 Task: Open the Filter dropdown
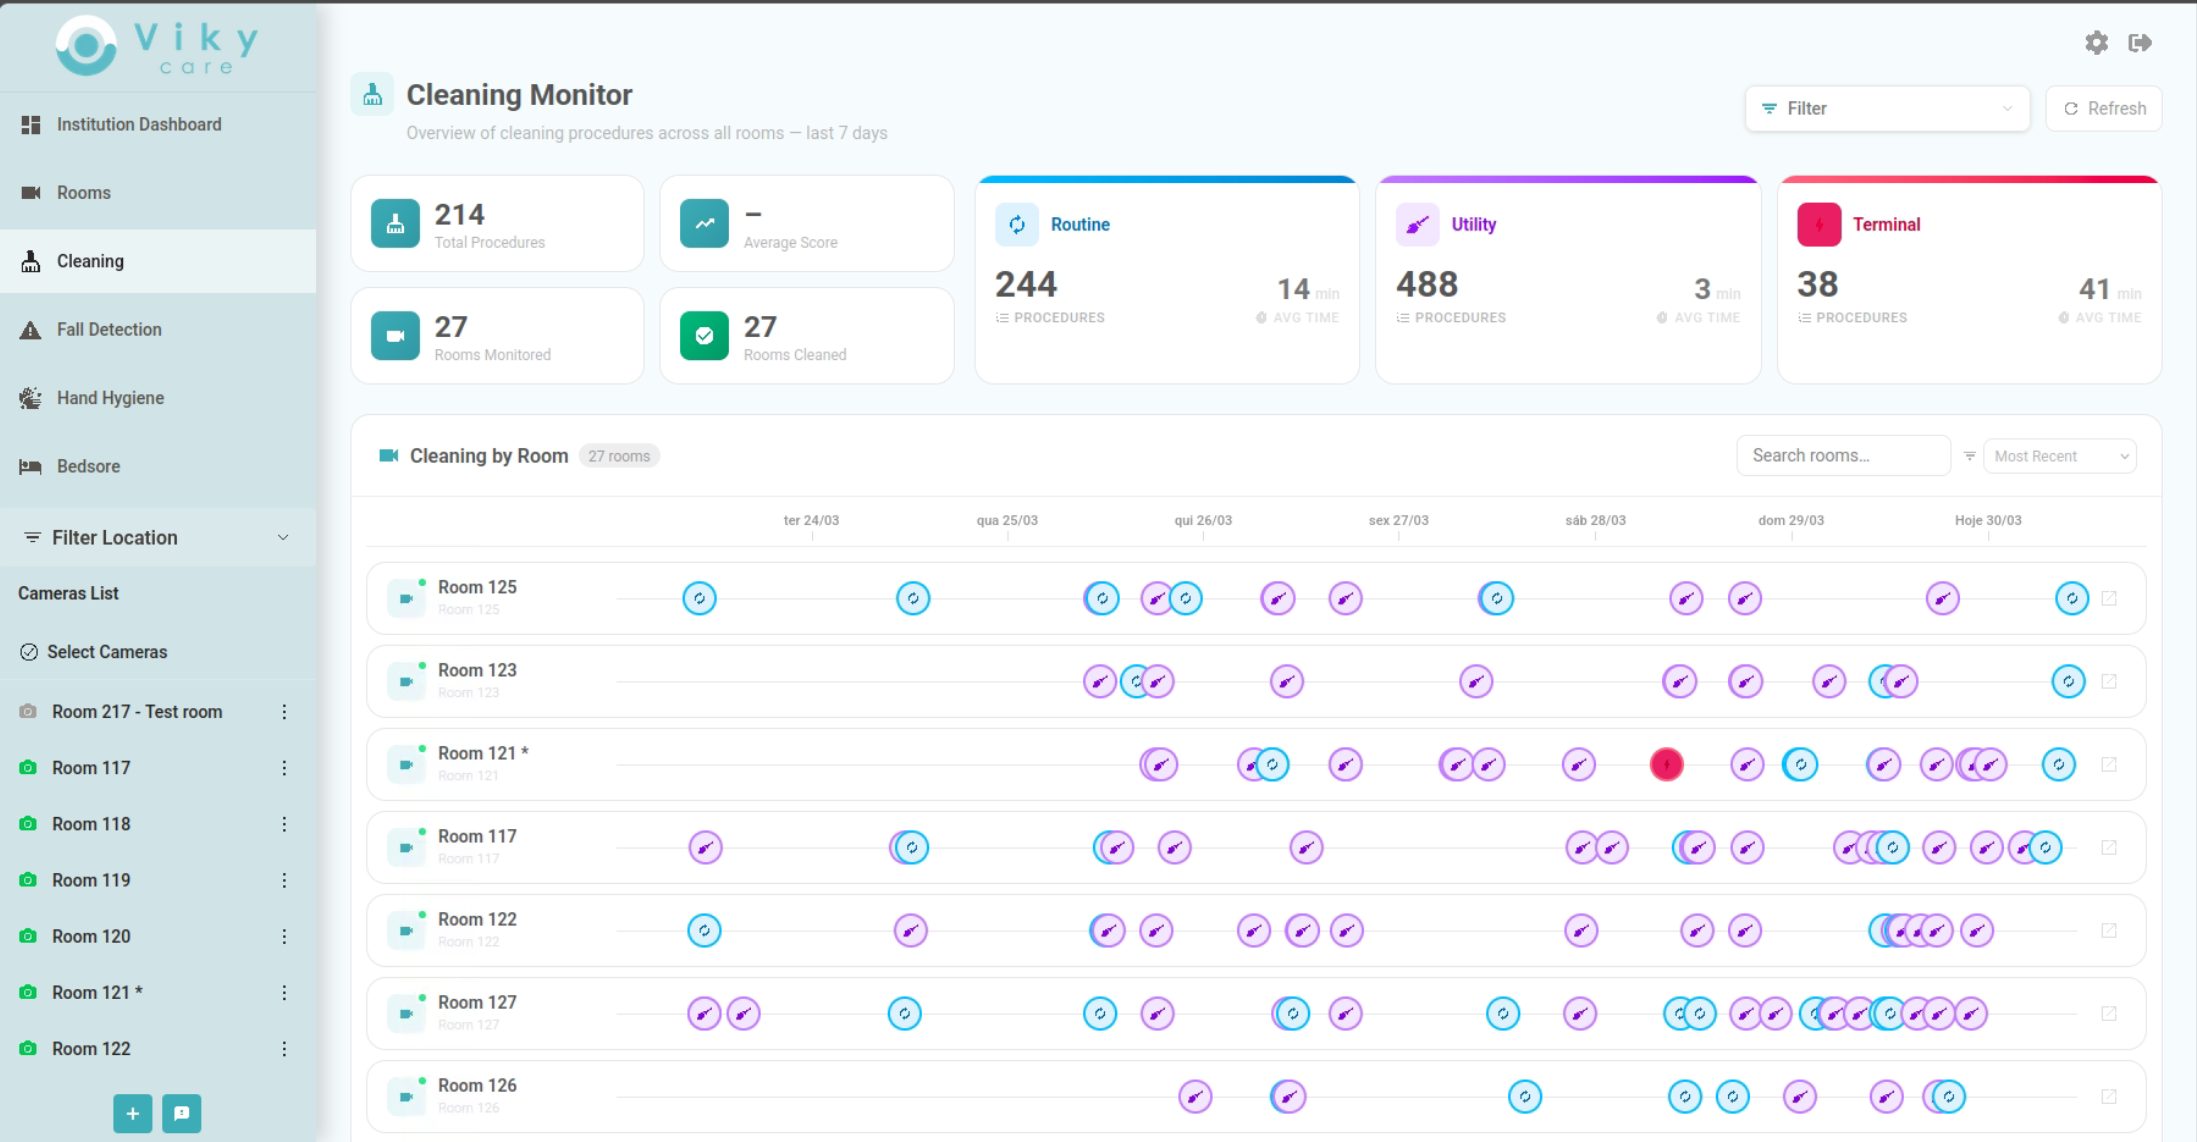(1887, 108)
